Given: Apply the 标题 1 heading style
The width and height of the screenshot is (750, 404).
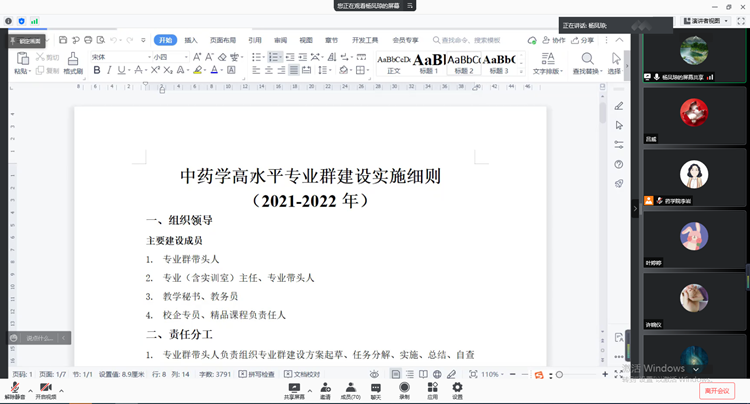Looking at the screenshot, I should 429,64.
